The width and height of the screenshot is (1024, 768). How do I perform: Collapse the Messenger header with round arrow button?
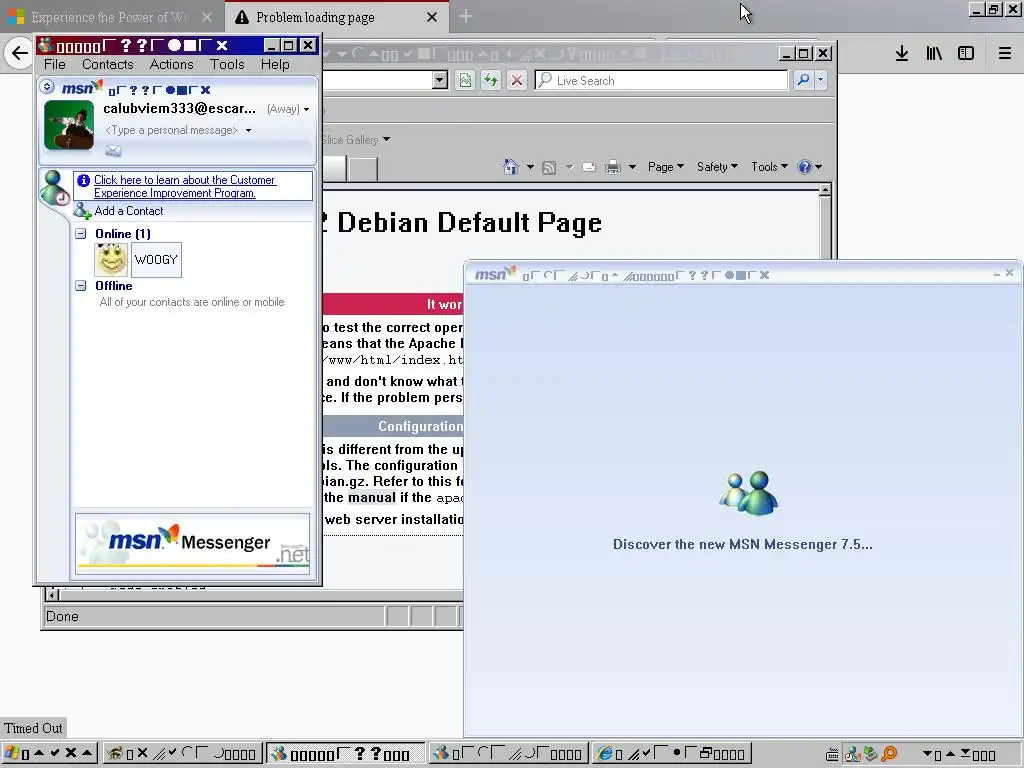pyautogui.click(x=47, y=86)
